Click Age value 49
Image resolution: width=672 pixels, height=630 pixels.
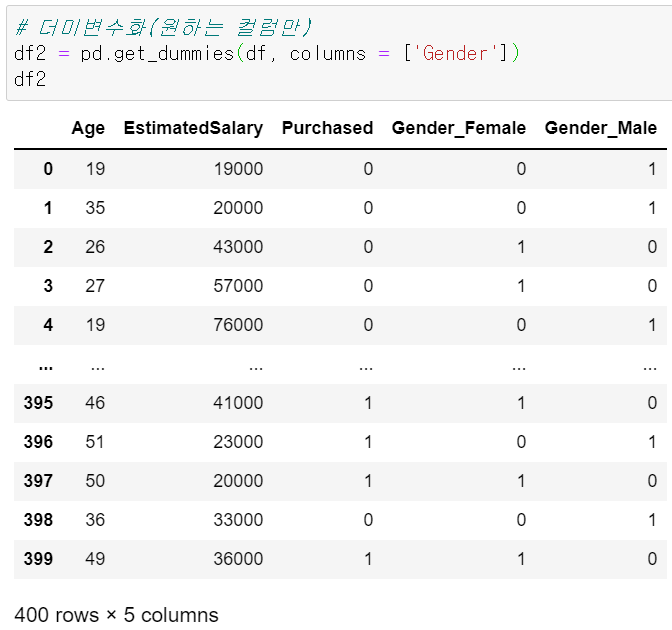[x=95, y=559]
